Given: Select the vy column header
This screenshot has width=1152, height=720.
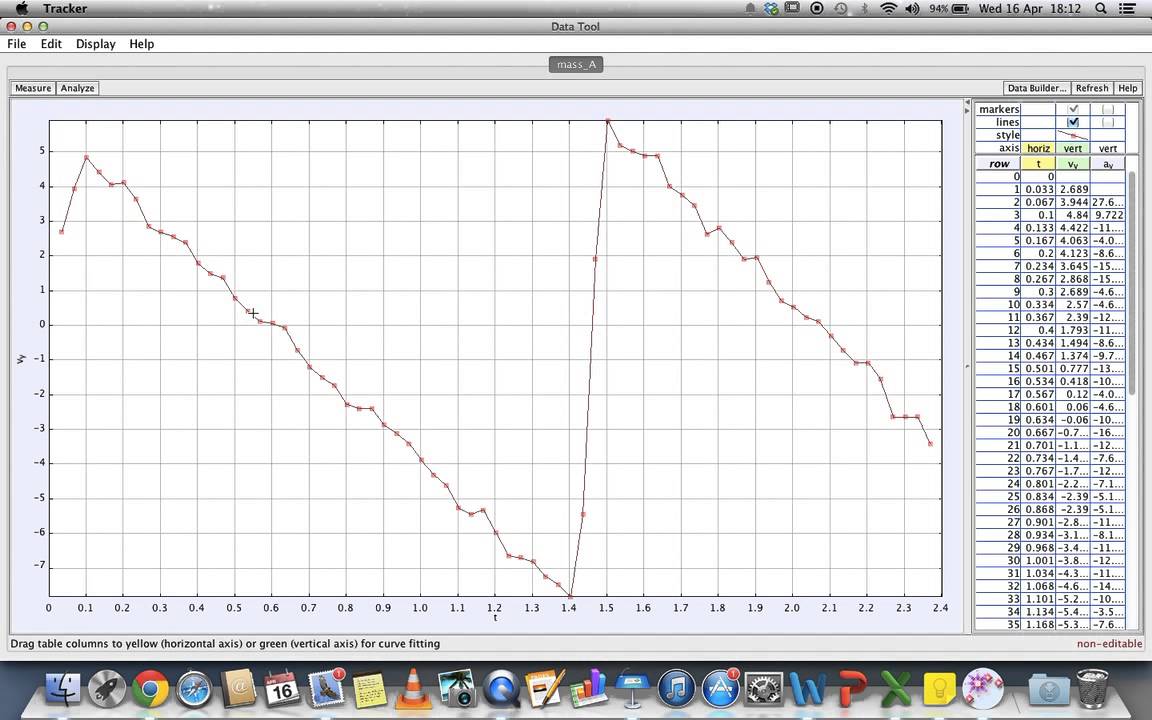Looking at the screenshot, I should point(1073,164).
